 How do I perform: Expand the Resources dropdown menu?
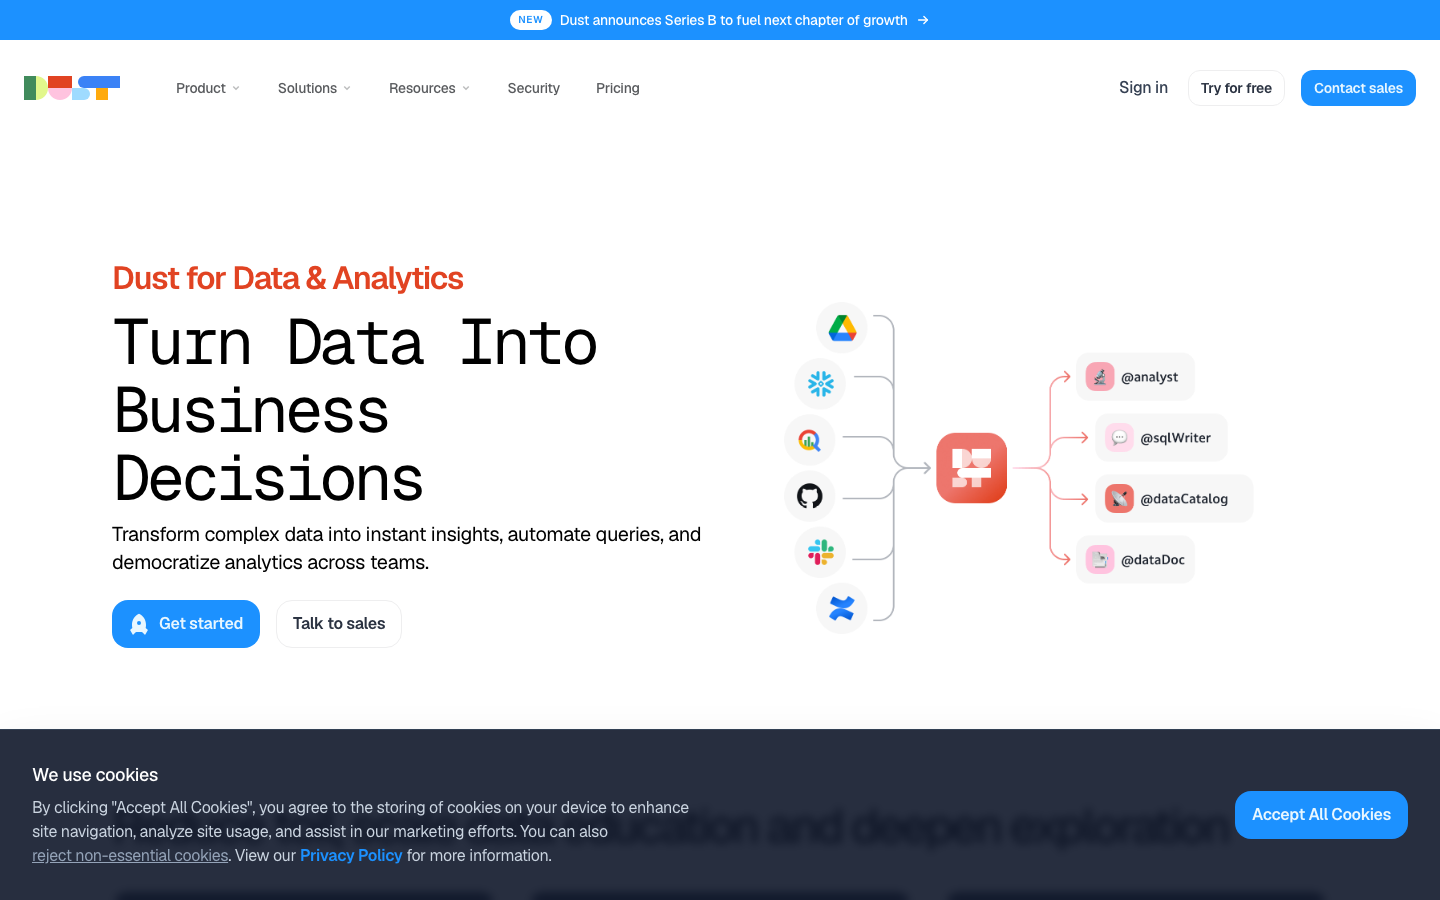pos(429,88)
